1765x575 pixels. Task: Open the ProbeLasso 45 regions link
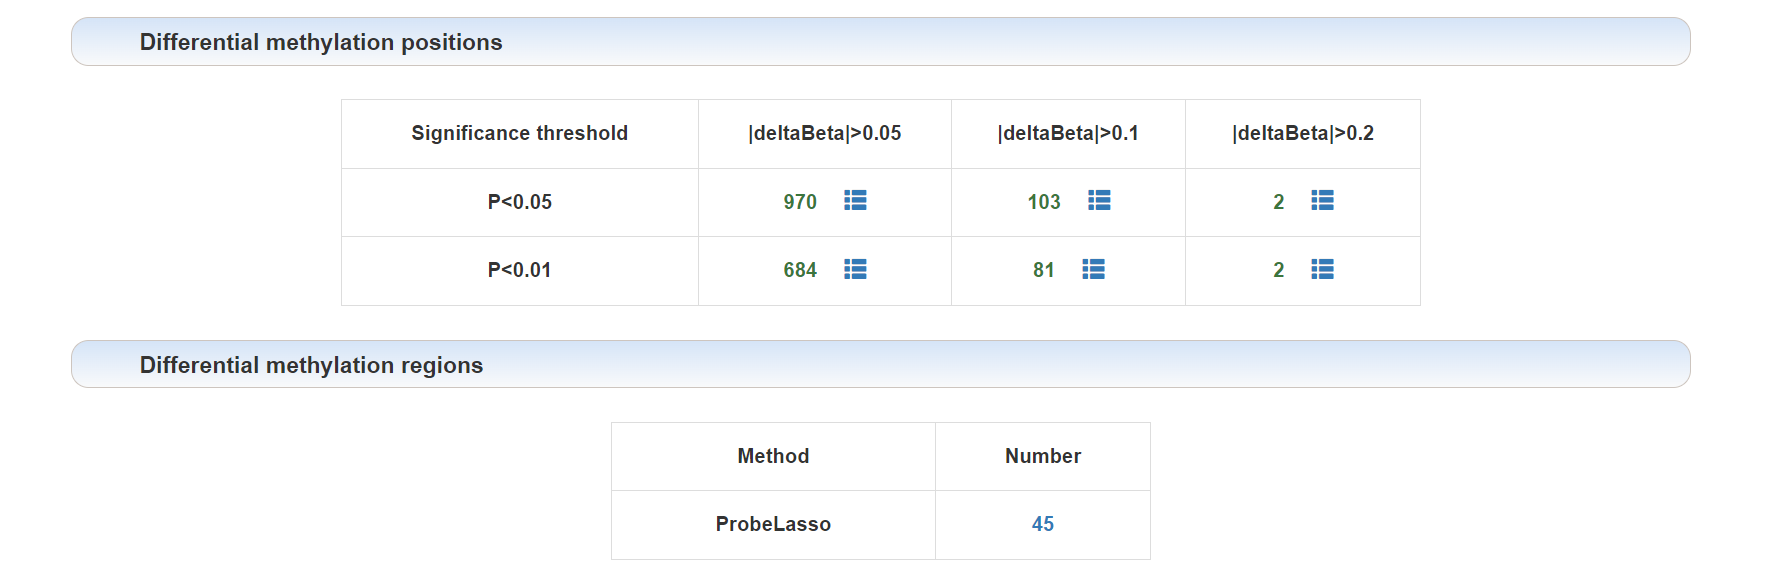pos(1043,524)
